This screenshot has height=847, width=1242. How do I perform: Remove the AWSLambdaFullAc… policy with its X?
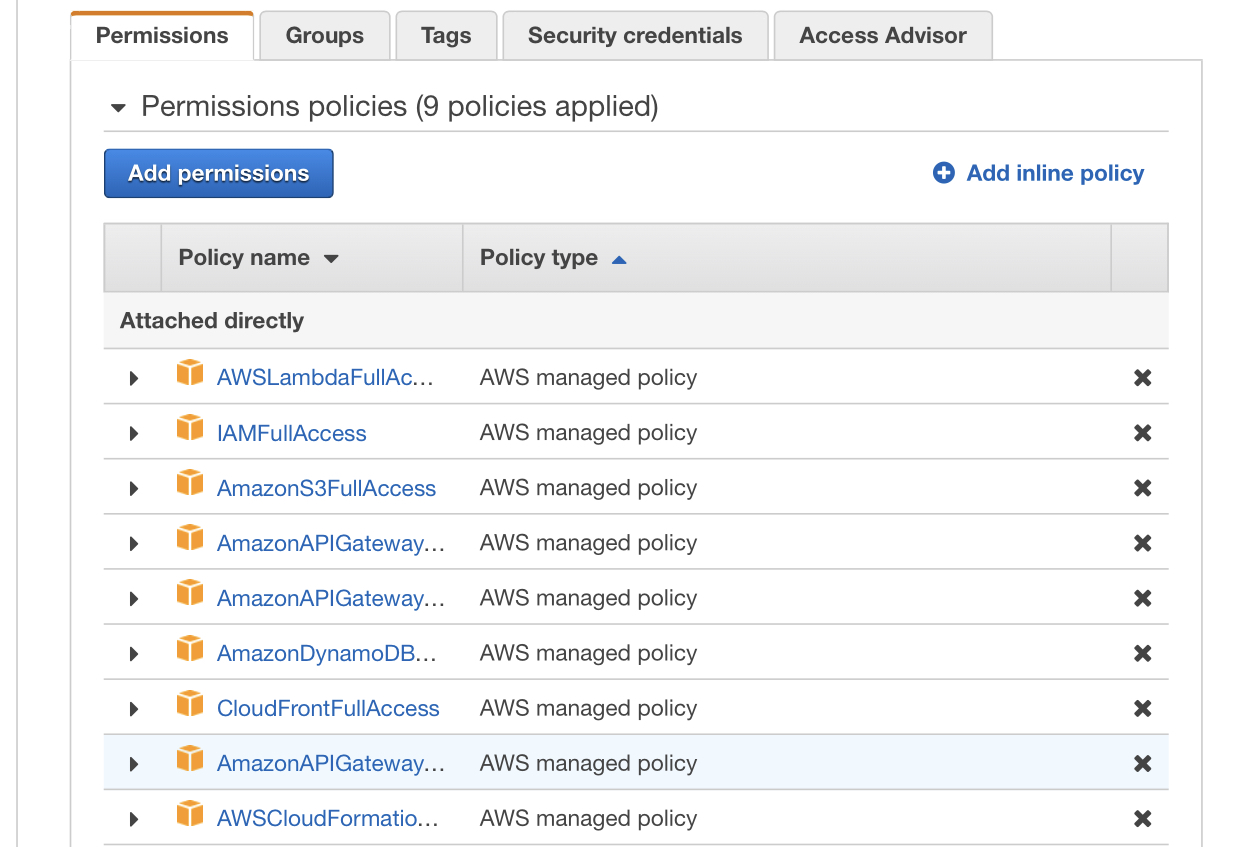coord(1142,378)
